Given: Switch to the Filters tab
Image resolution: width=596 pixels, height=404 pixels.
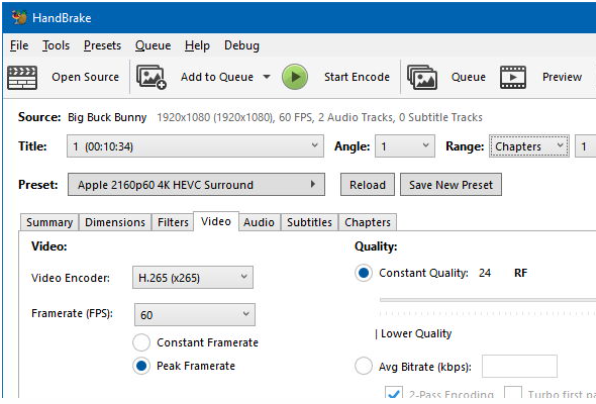Looking at the screenshot, I should (173, 222).
